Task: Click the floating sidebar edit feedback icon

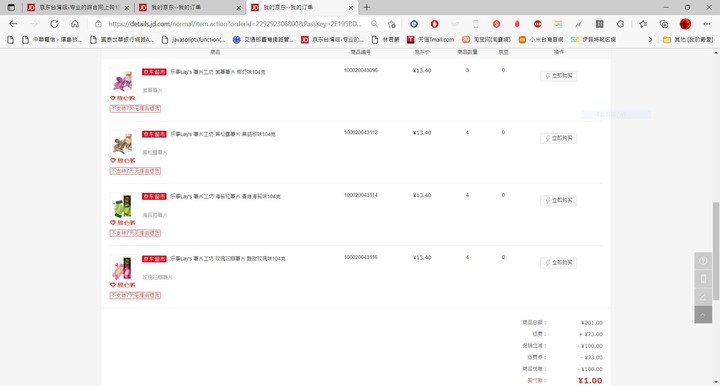Action: (703, 297)
